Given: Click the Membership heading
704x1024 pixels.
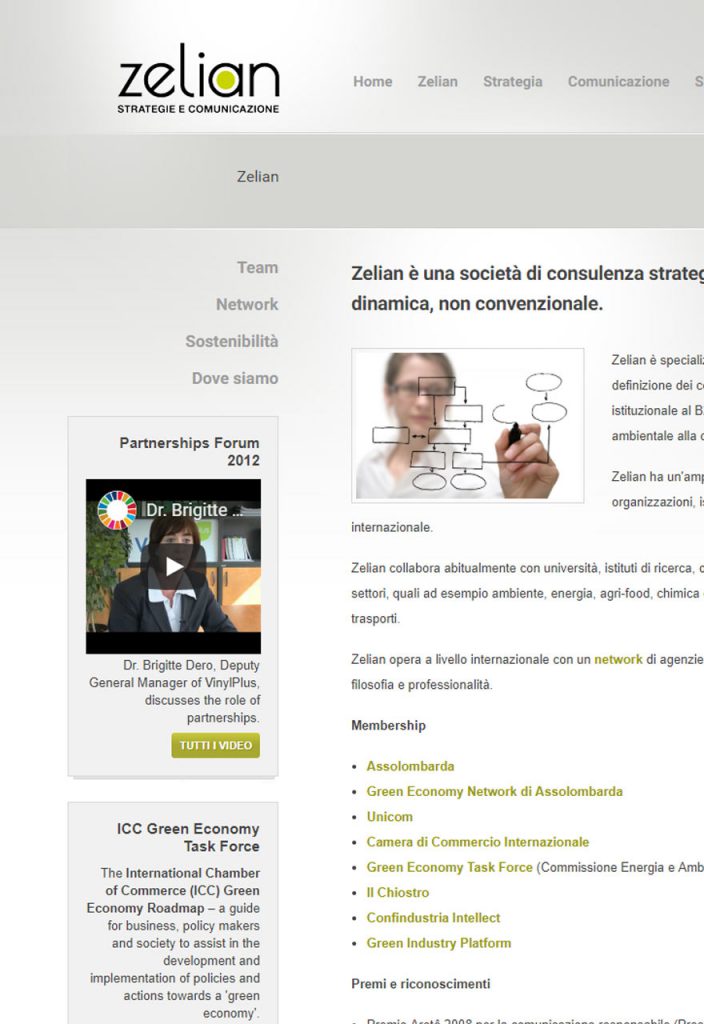Looking at the screenshot, I should click(389, 726).
